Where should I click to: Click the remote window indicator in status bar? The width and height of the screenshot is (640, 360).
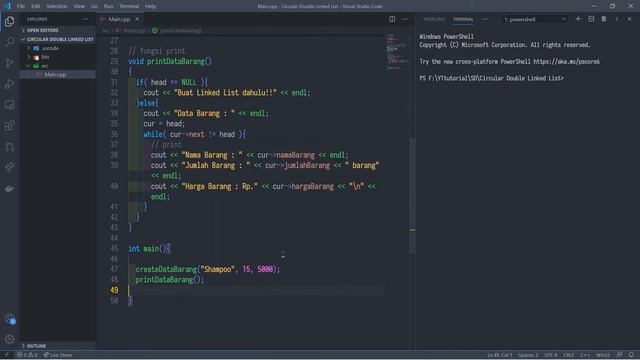pyautogui.click(x=6, y=355)
